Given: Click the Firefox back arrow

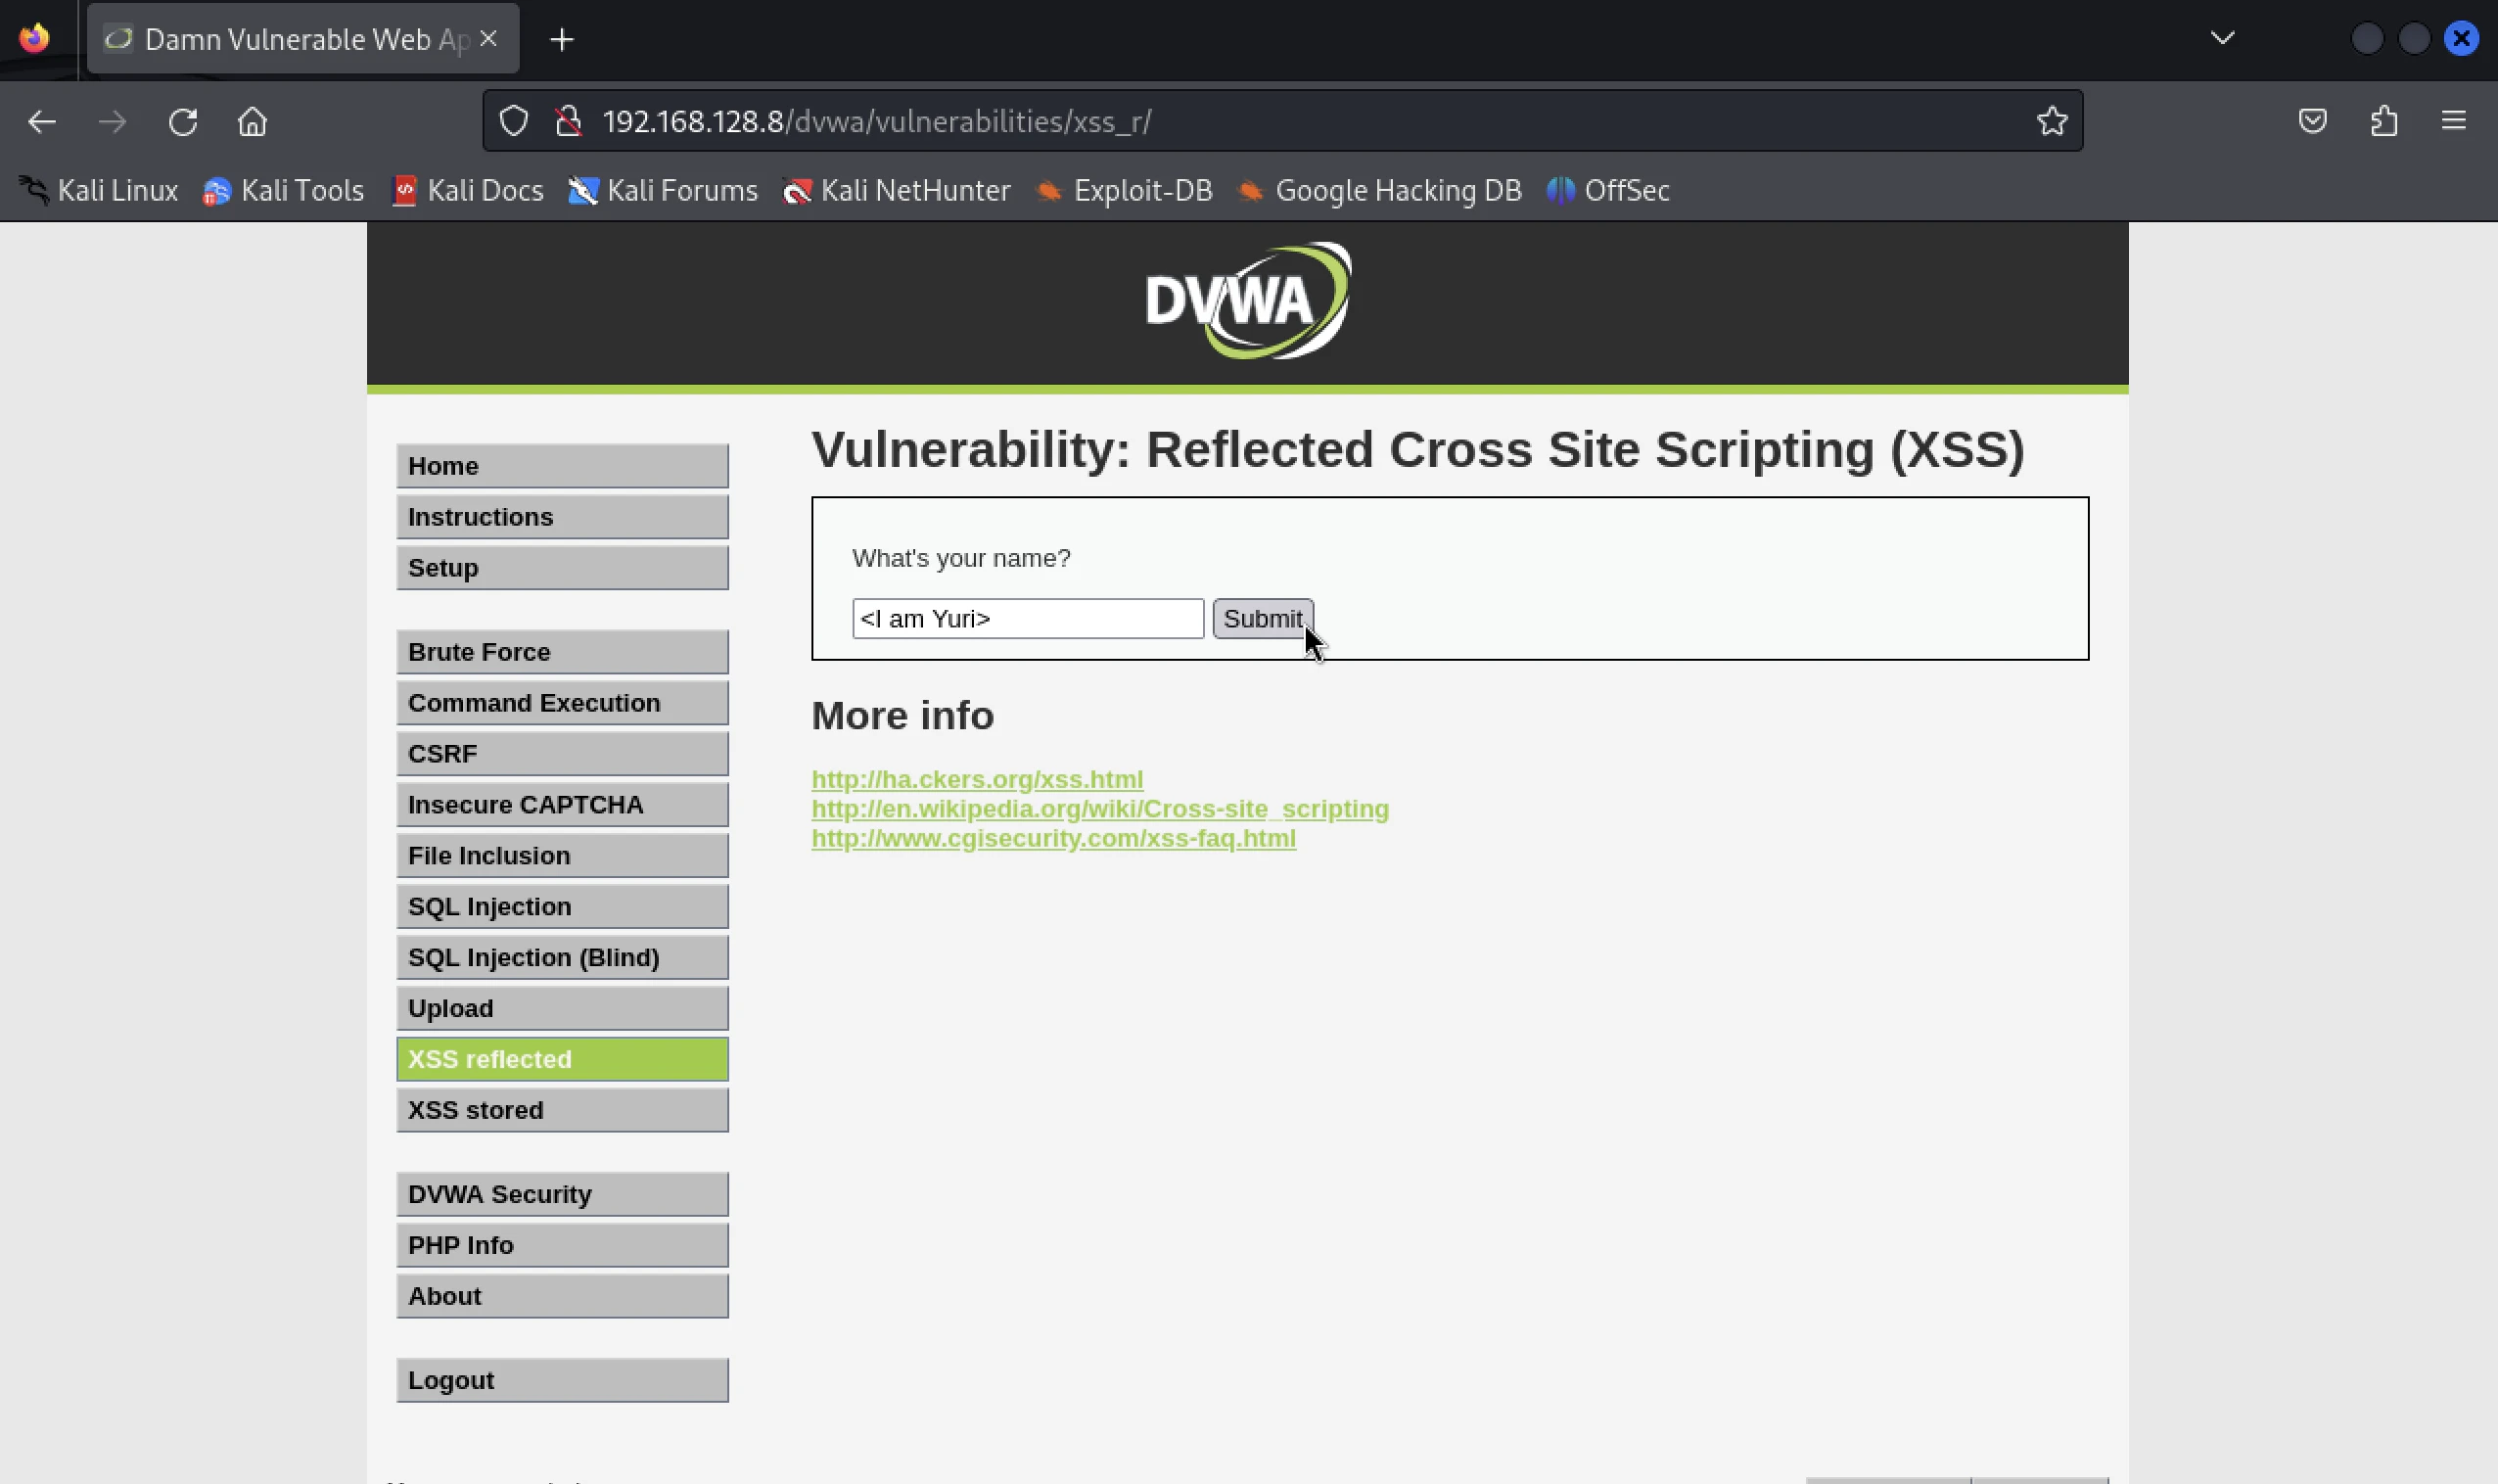Looking at the screenshot, I should 42,122.
